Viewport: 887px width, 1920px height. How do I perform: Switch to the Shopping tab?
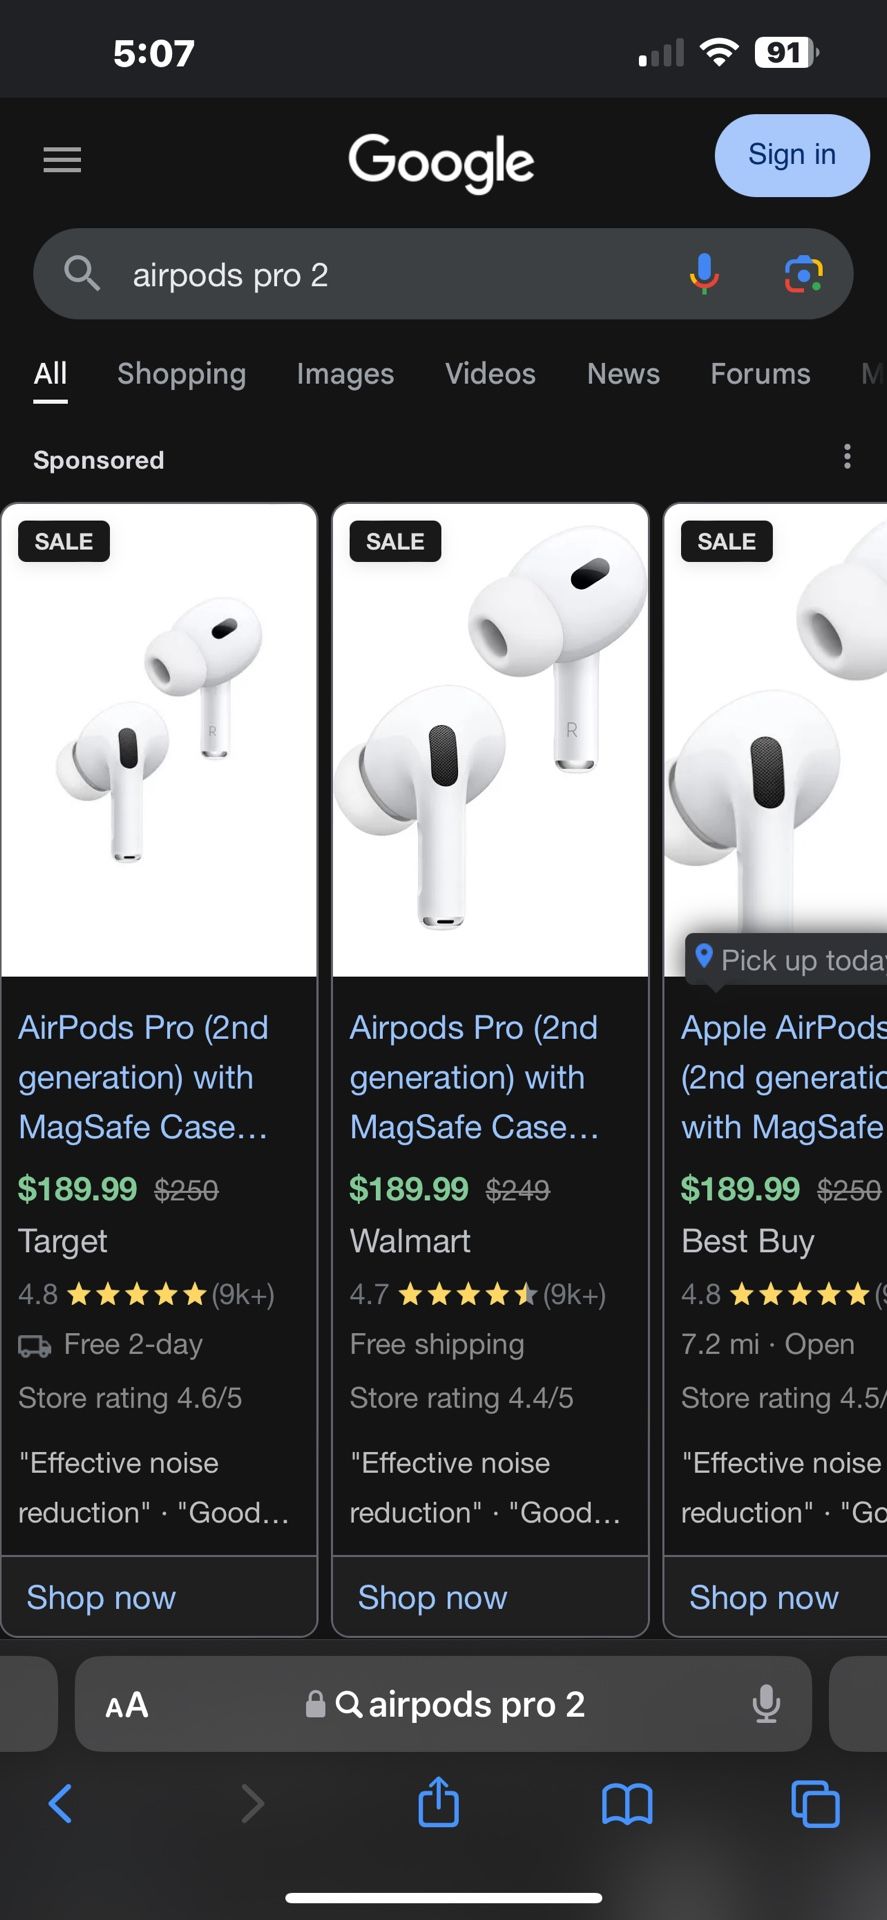click(x=181, y=374)
